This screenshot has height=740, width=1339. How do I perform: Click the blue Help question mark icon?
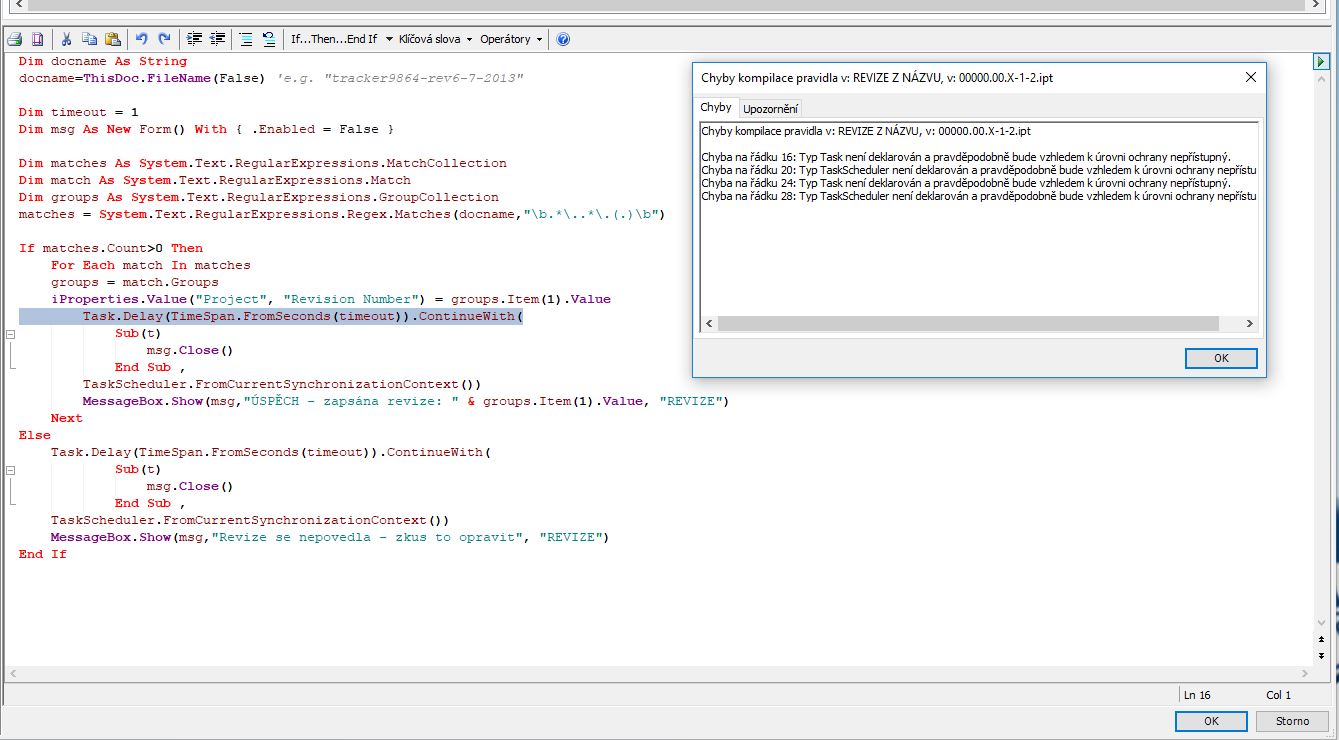click(x=563, y=40)
